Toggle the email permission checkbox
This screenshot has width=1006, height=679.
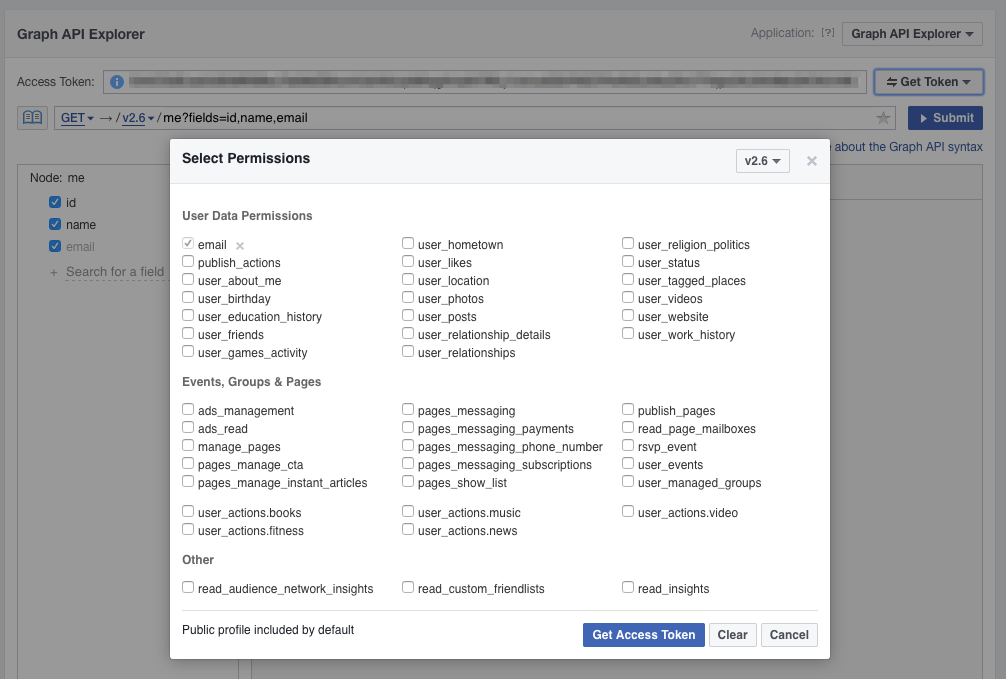pyautogui.click(x=188, y=243)
